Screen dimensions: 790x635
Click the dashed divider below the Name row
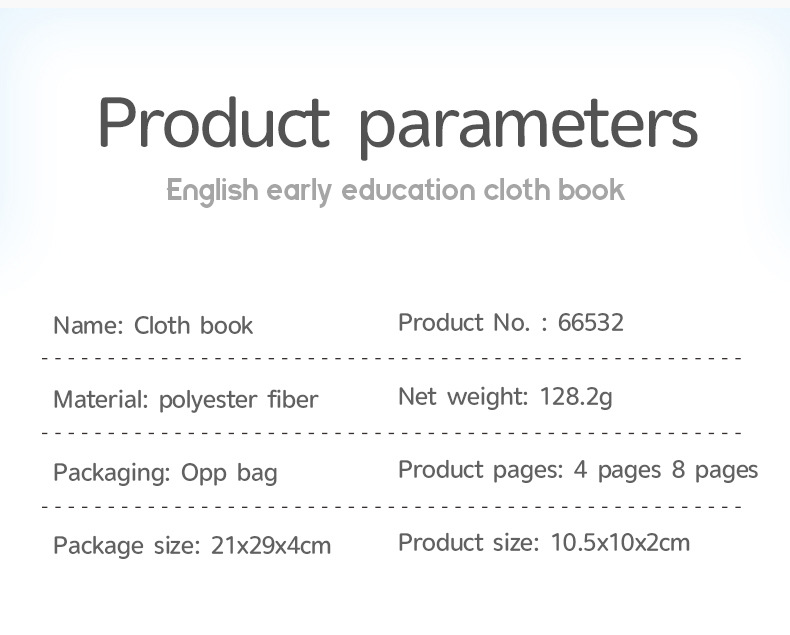tap(392, 358)
